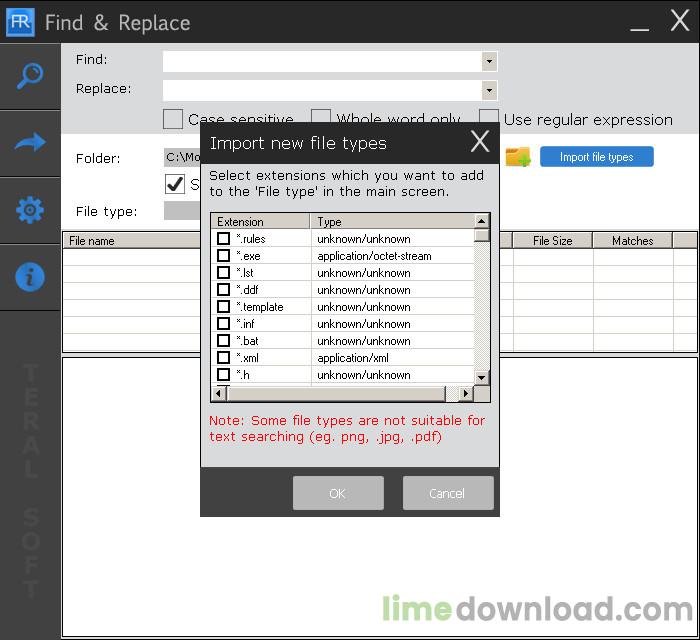Screen dimensions: 700x640
Task: Show the info sidebar icon panel
Action: (30, 277)
